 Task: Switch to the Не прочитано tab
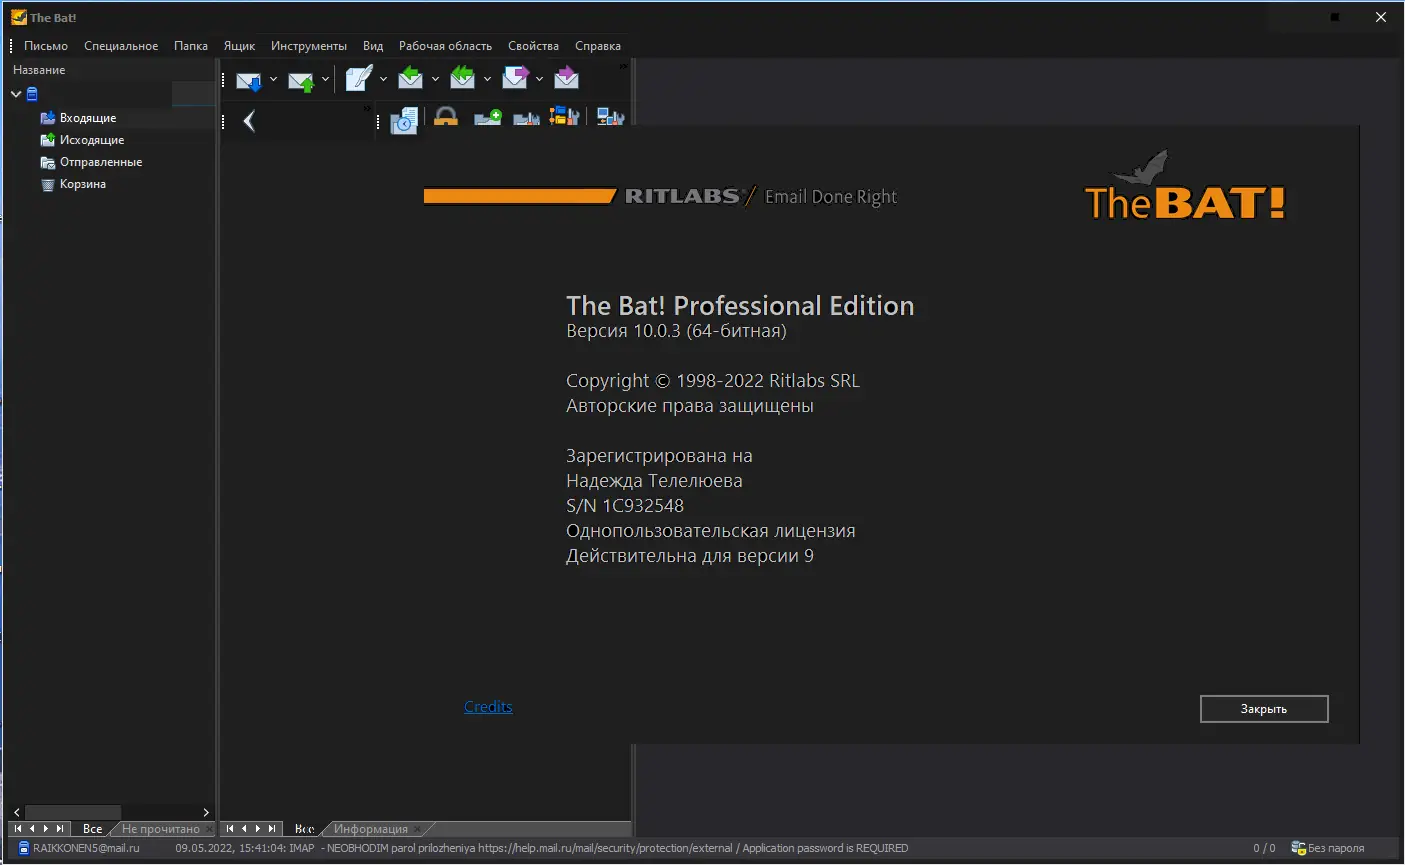pyautogui.click(x=160, y=829)
